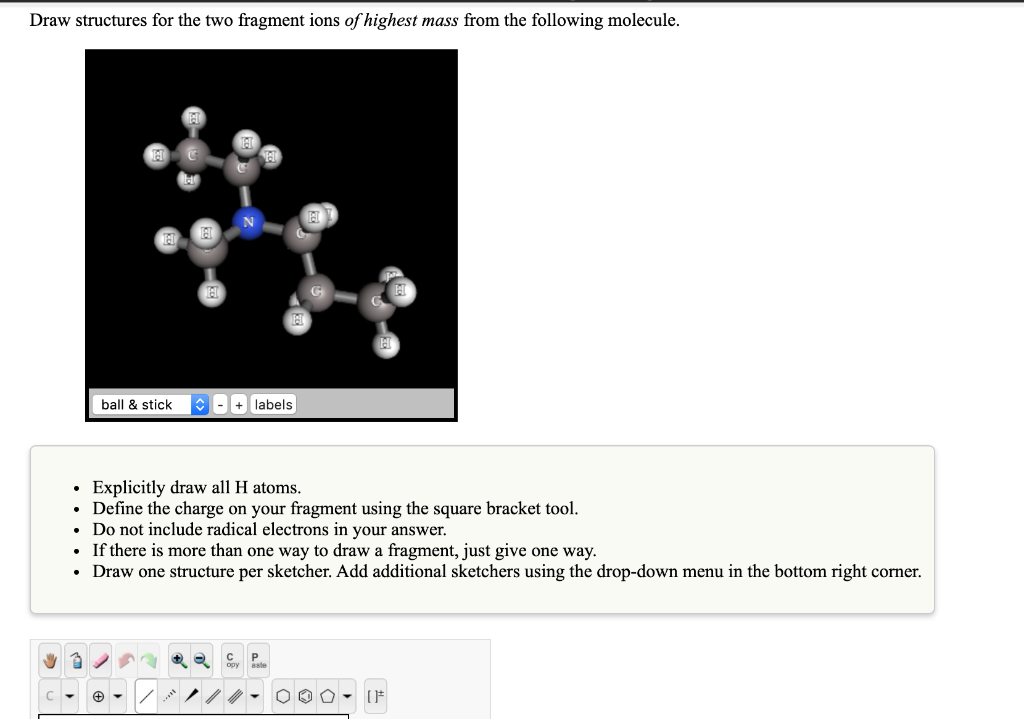The image size is (1024, 719).
Task: Select the dashed bond tool
Action: point(168,695)
